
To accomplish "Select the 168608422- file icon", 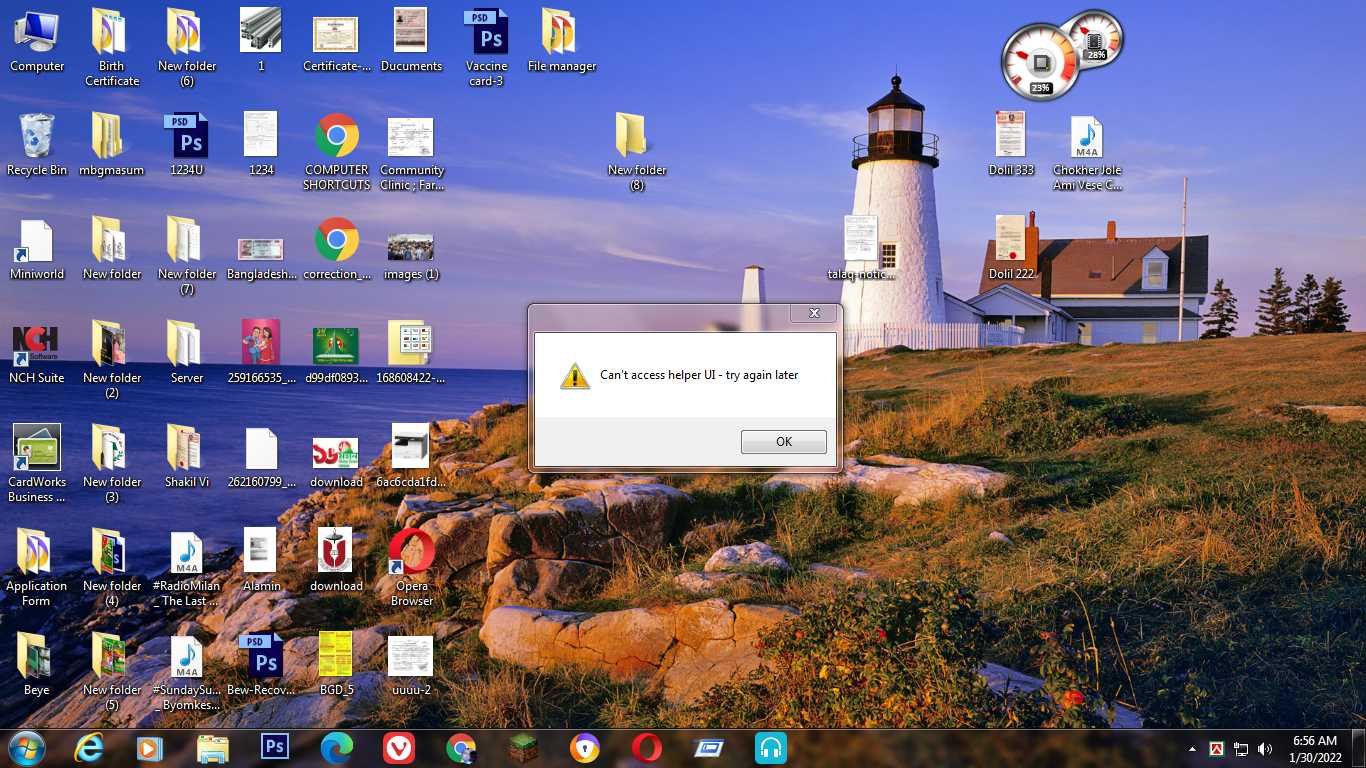I will pos(411,352).
